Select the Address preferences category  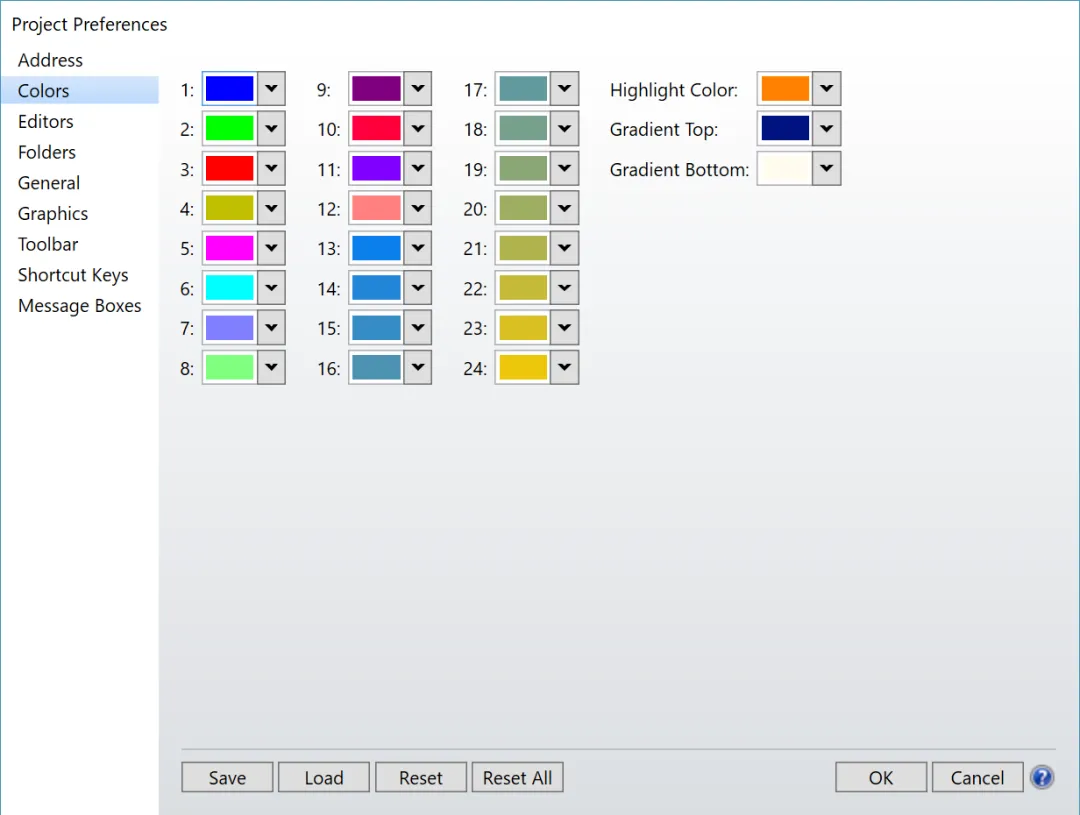coord(50,60)
